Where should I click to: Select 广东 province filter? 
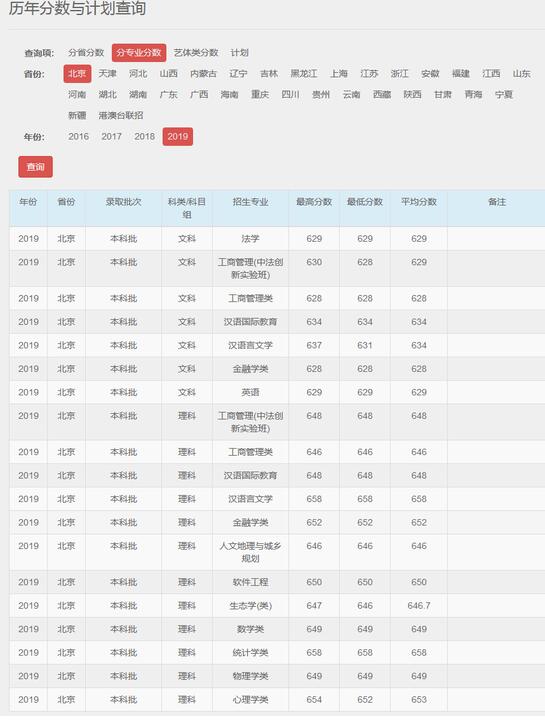click(x=169, y=95)
